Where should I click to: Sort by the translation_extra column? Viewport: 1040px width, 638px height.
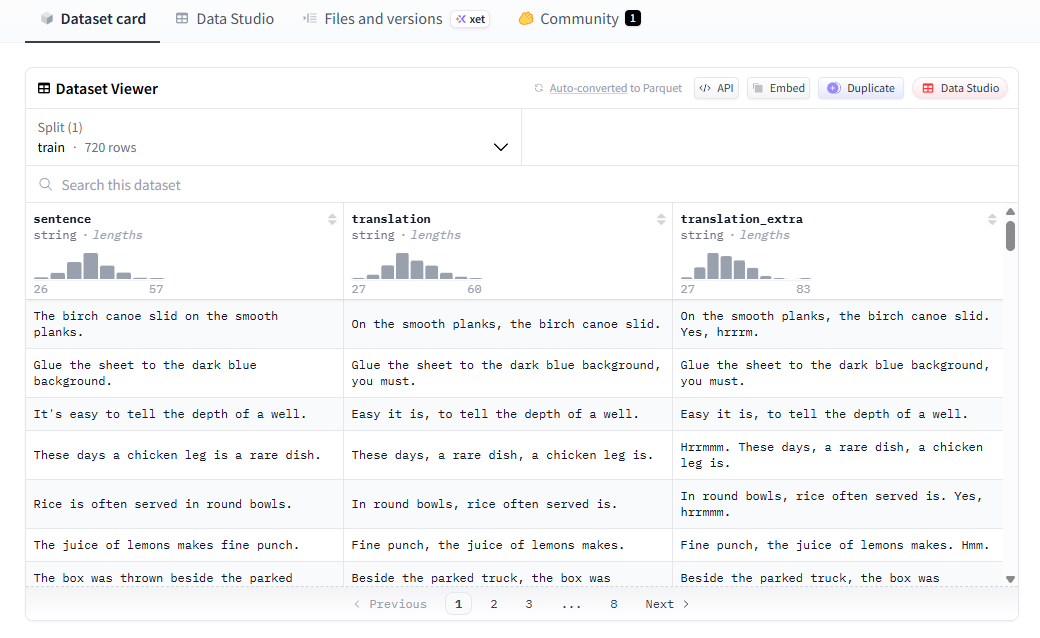[x=992, y=220]
